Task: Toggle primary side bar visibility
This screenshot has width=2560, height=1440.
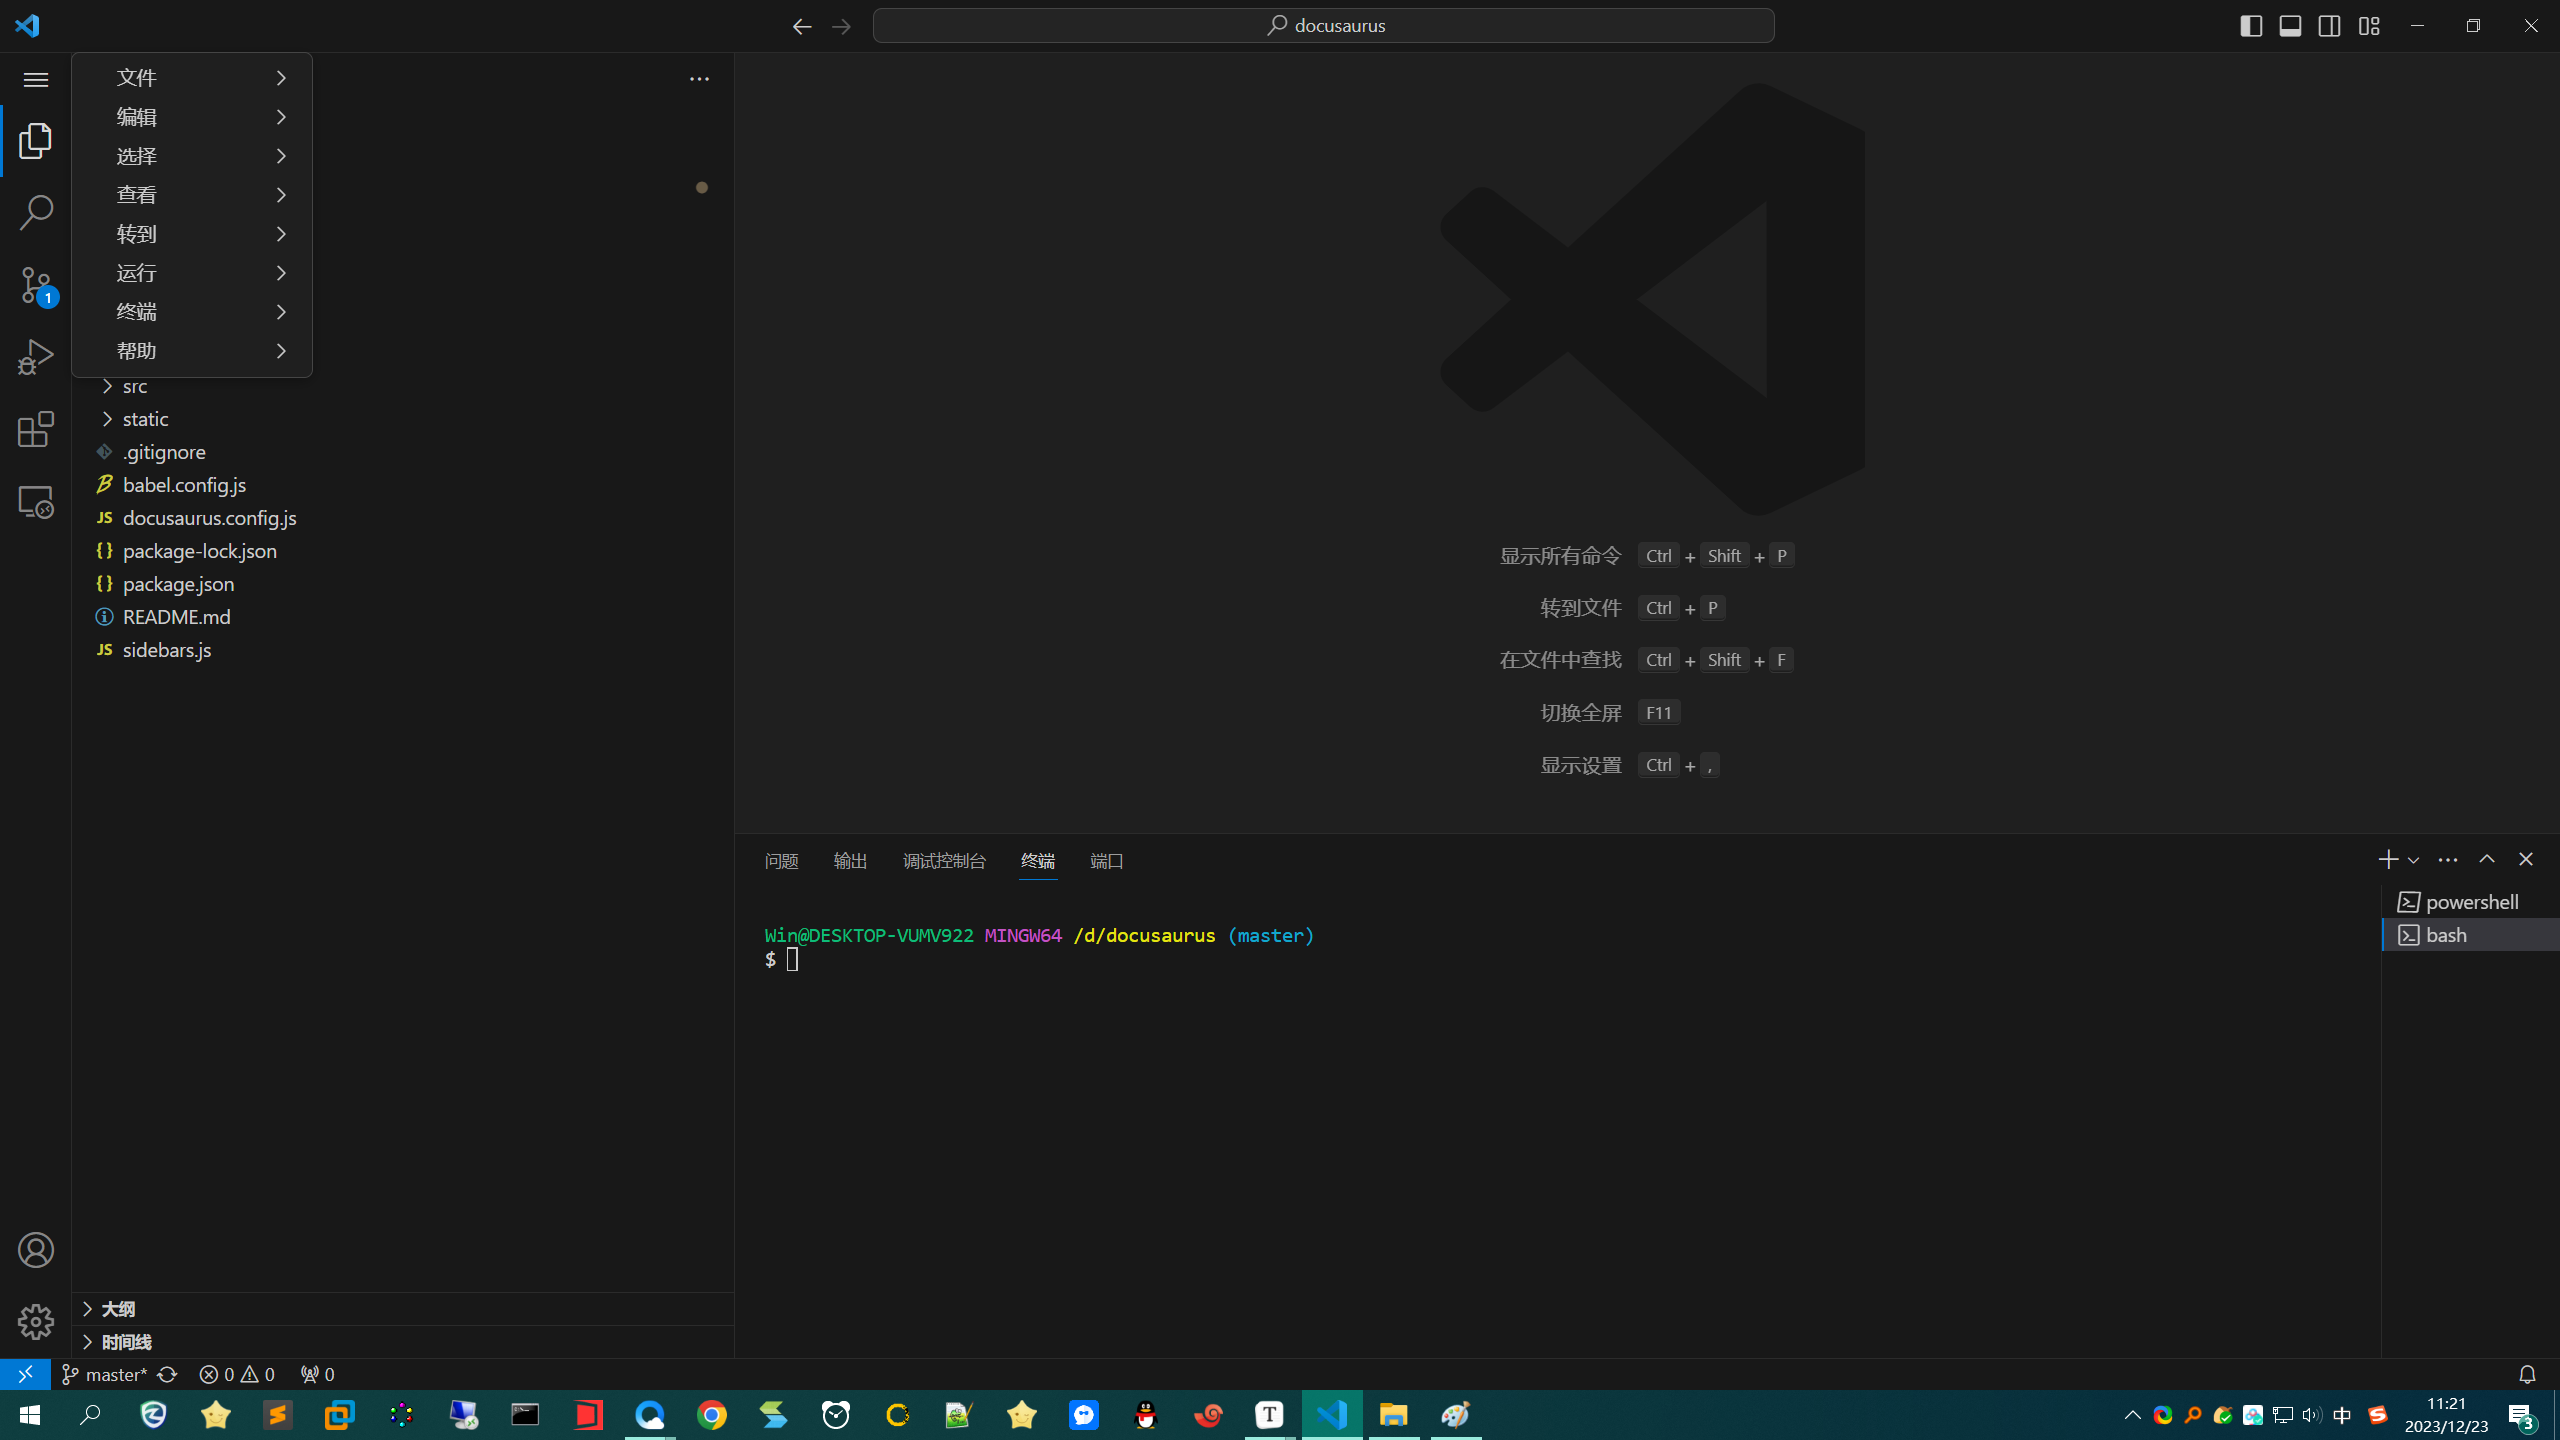Action: 2251,26
